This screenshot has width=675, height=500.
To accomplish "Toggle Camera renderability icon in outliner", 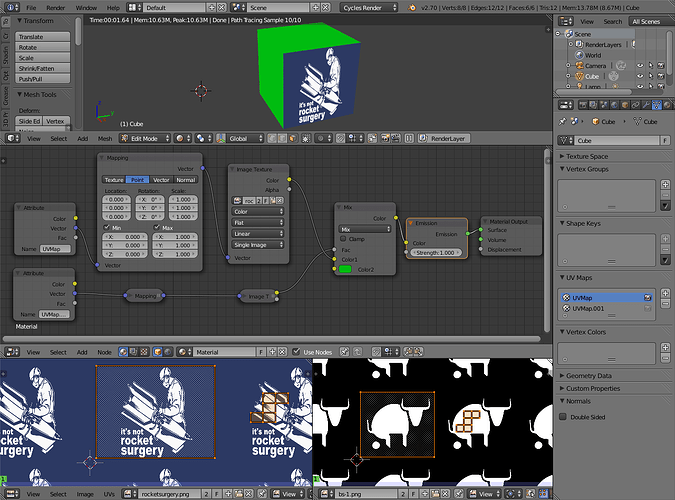I will (x=661, y=65).
